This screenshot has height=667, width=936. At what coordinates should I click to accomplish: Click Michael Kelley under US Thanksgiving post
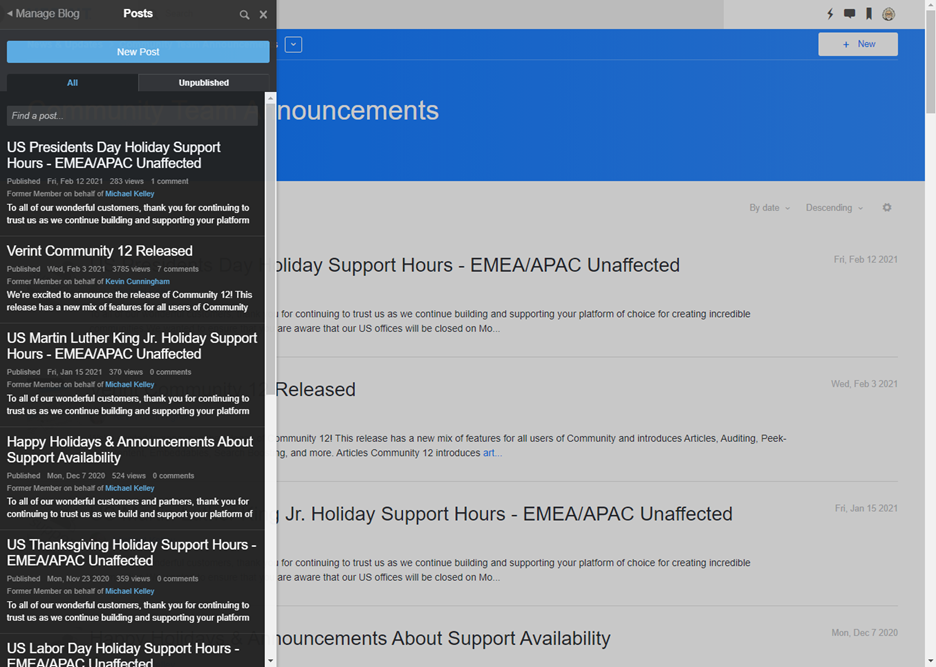click(x=130, y=591)
